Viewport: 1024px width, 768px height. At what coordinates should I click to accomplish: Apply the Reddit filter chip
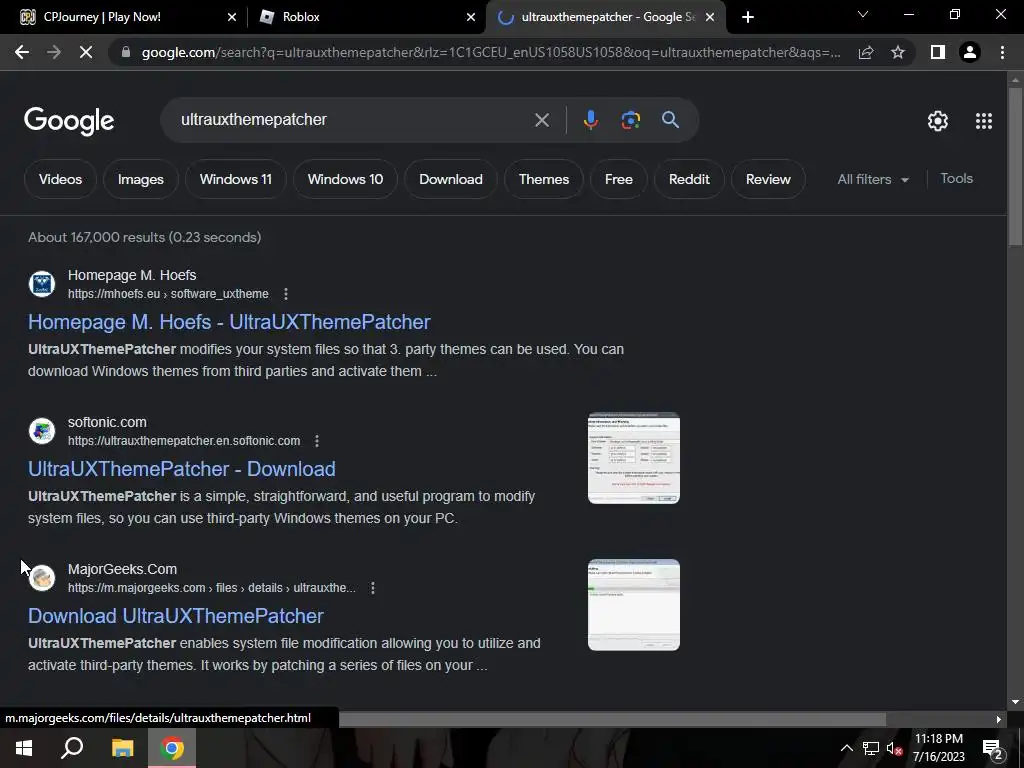(689, 179)
